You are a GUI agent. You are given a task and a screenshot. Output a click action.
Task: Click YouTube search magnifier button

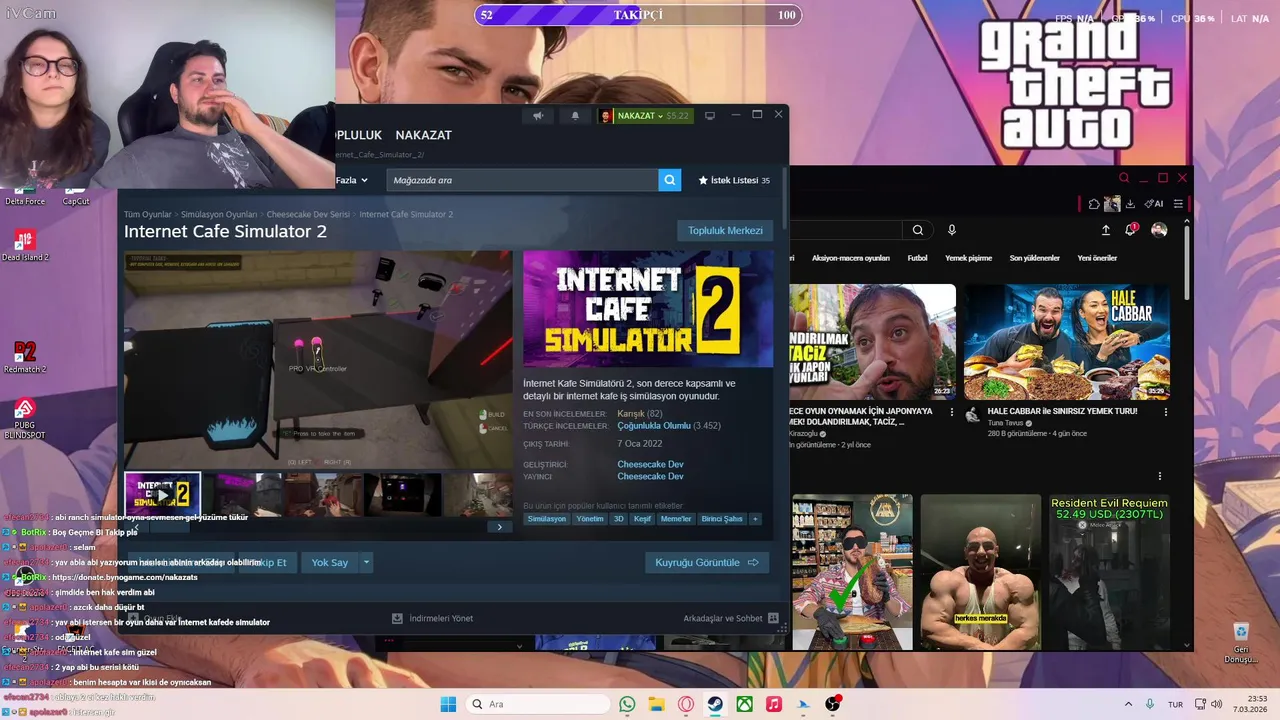click(x=917, y=230)
